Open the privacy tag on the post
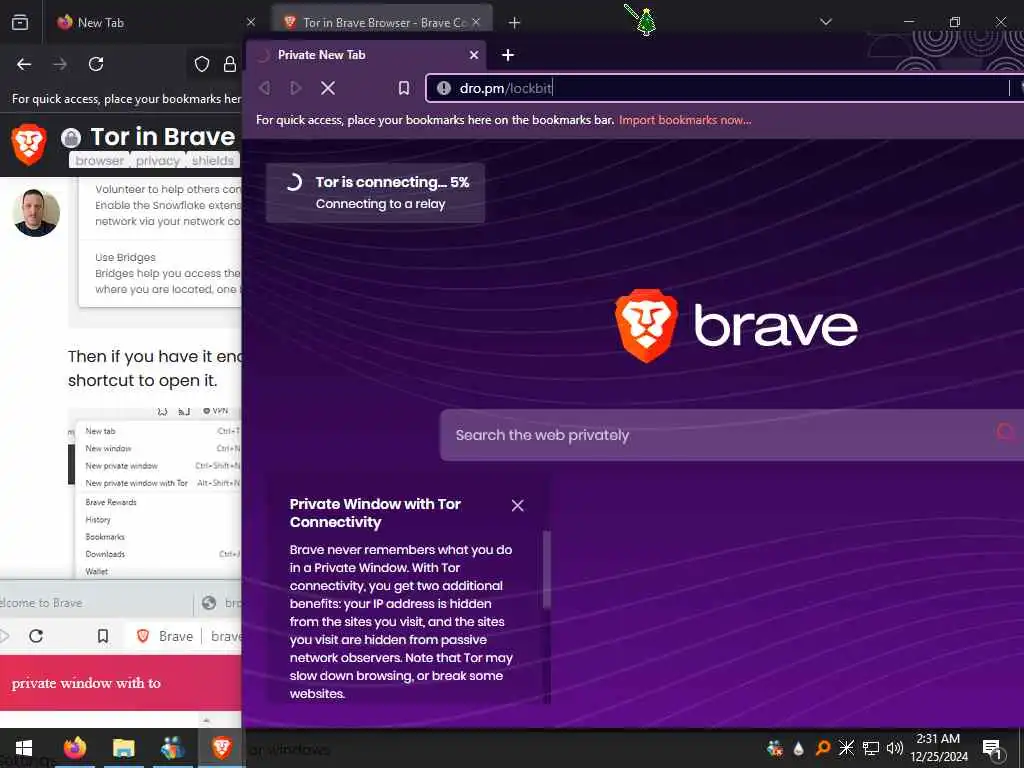This screenshot has height=768, width=1024. [x=157, y=160]
